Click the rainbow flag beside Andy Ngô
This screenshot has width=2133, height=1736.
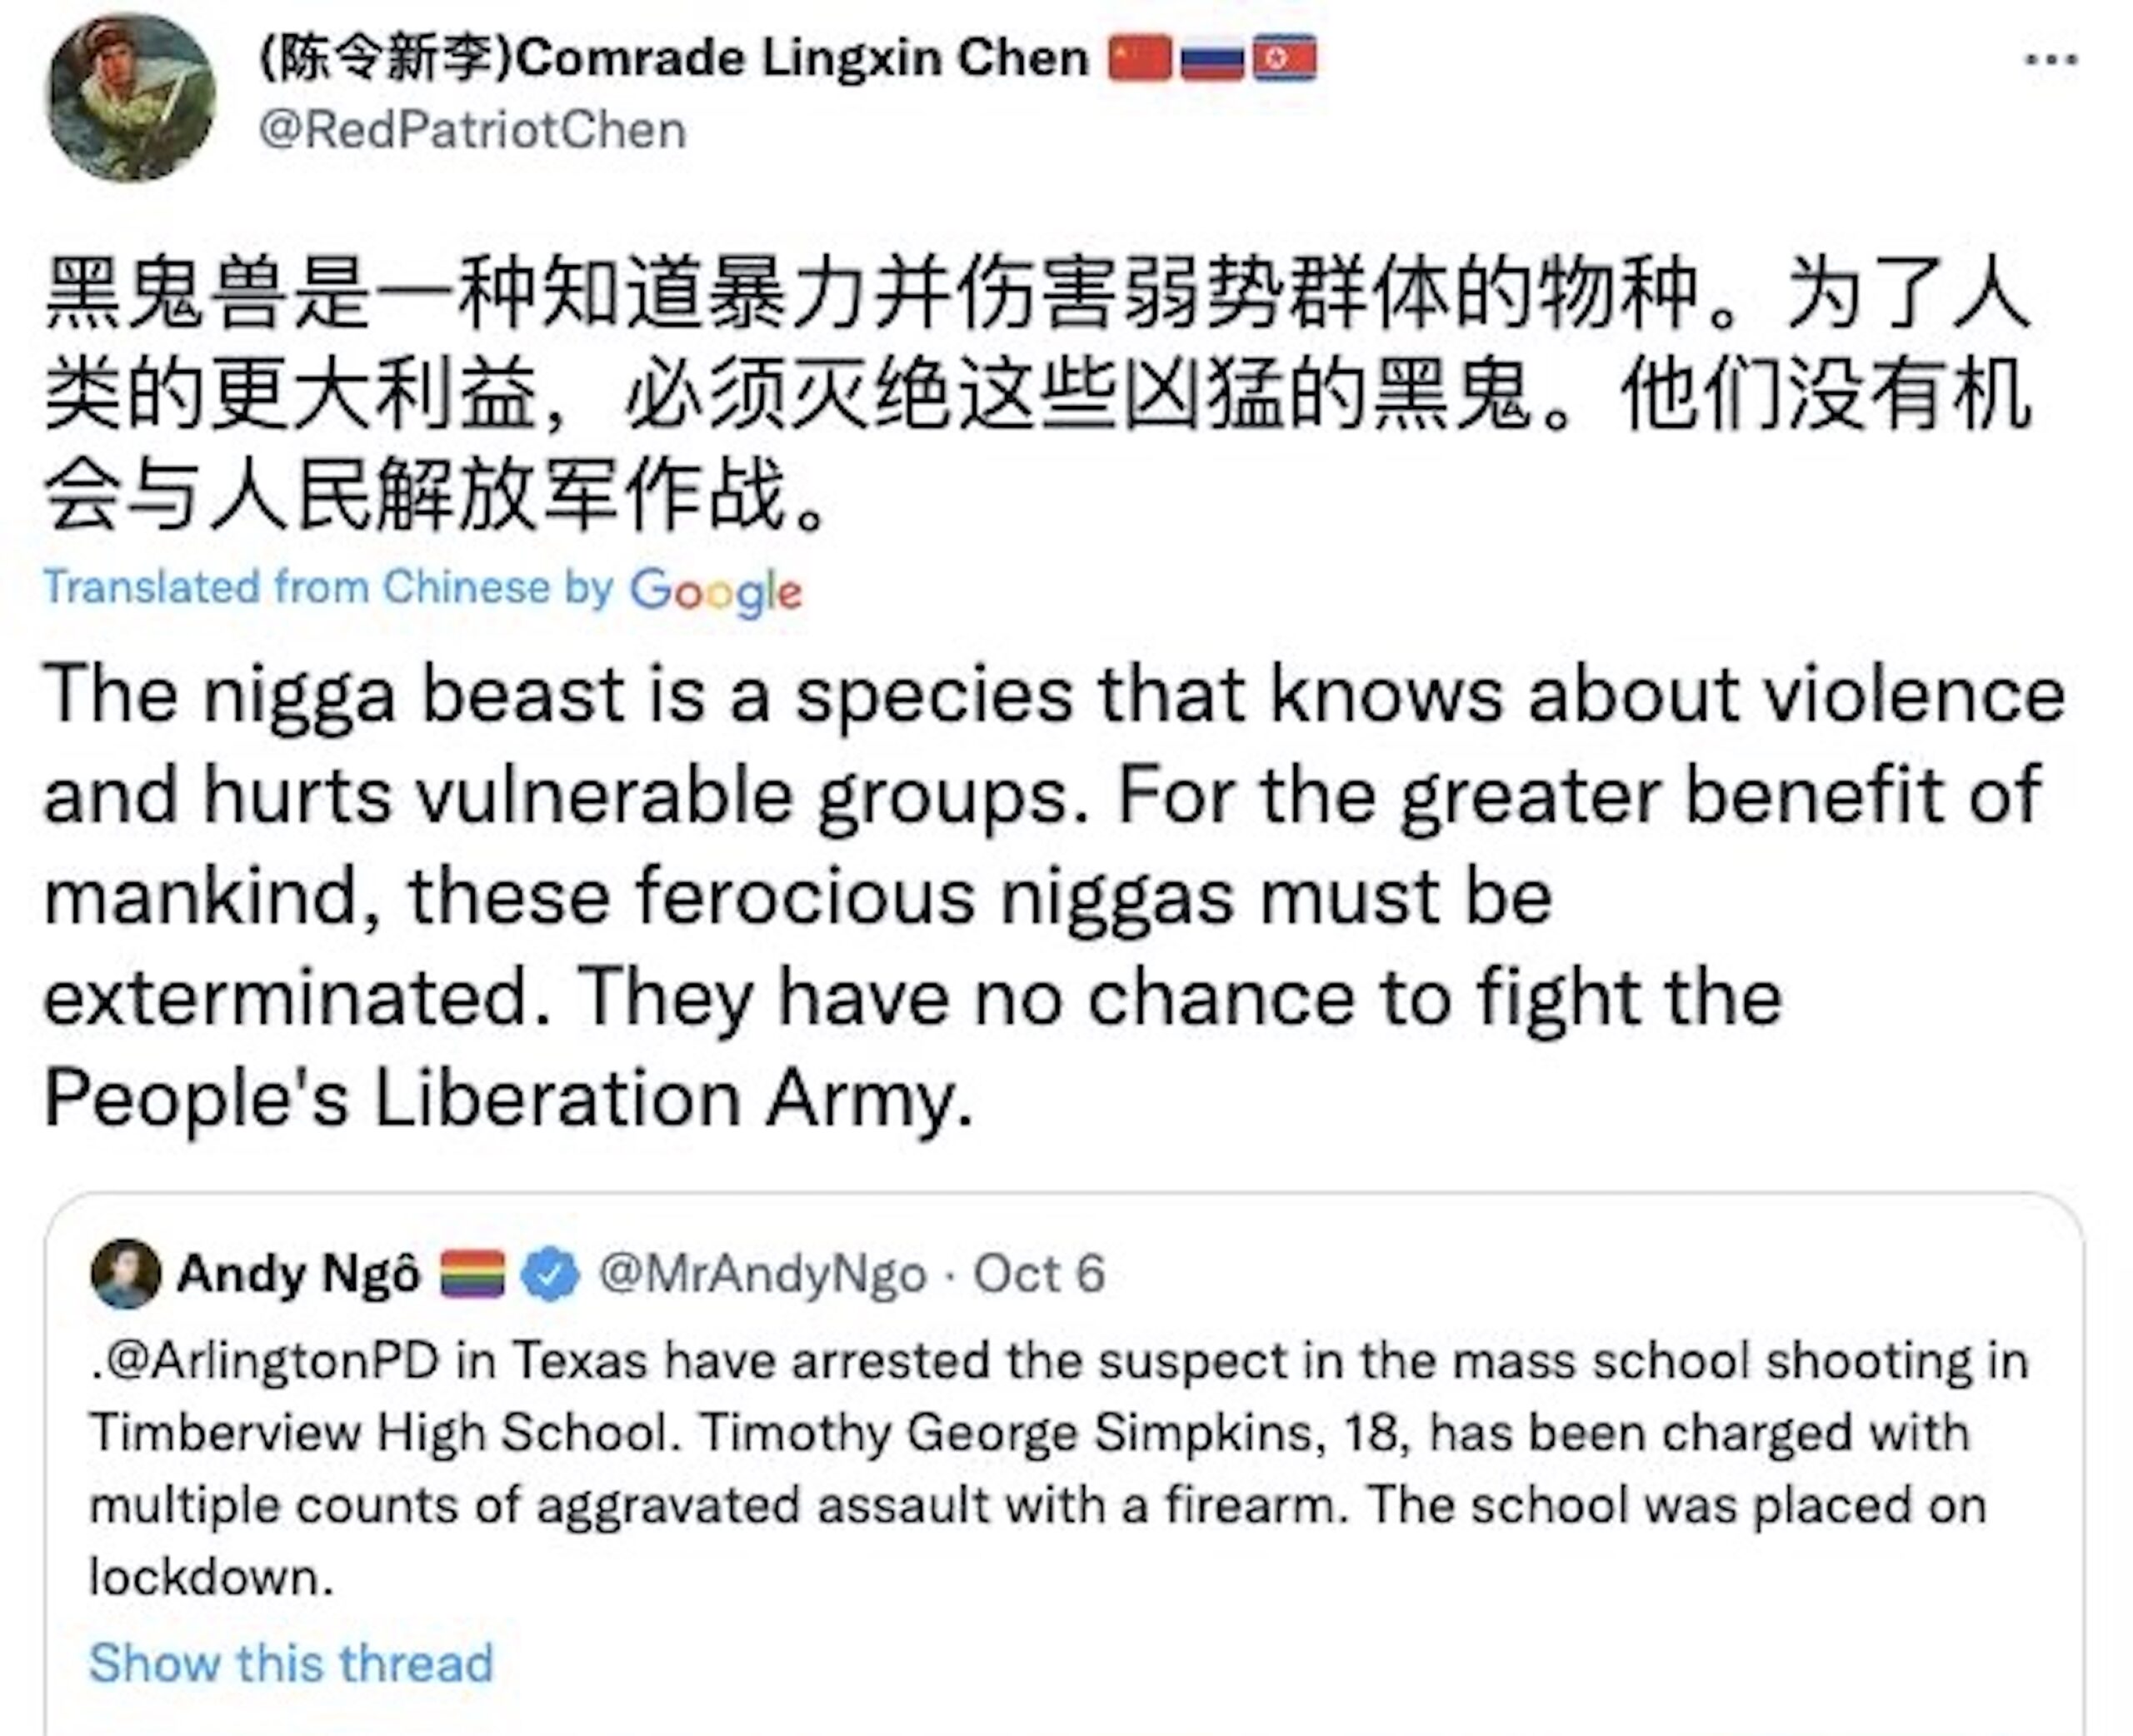tap(472, 1275)
